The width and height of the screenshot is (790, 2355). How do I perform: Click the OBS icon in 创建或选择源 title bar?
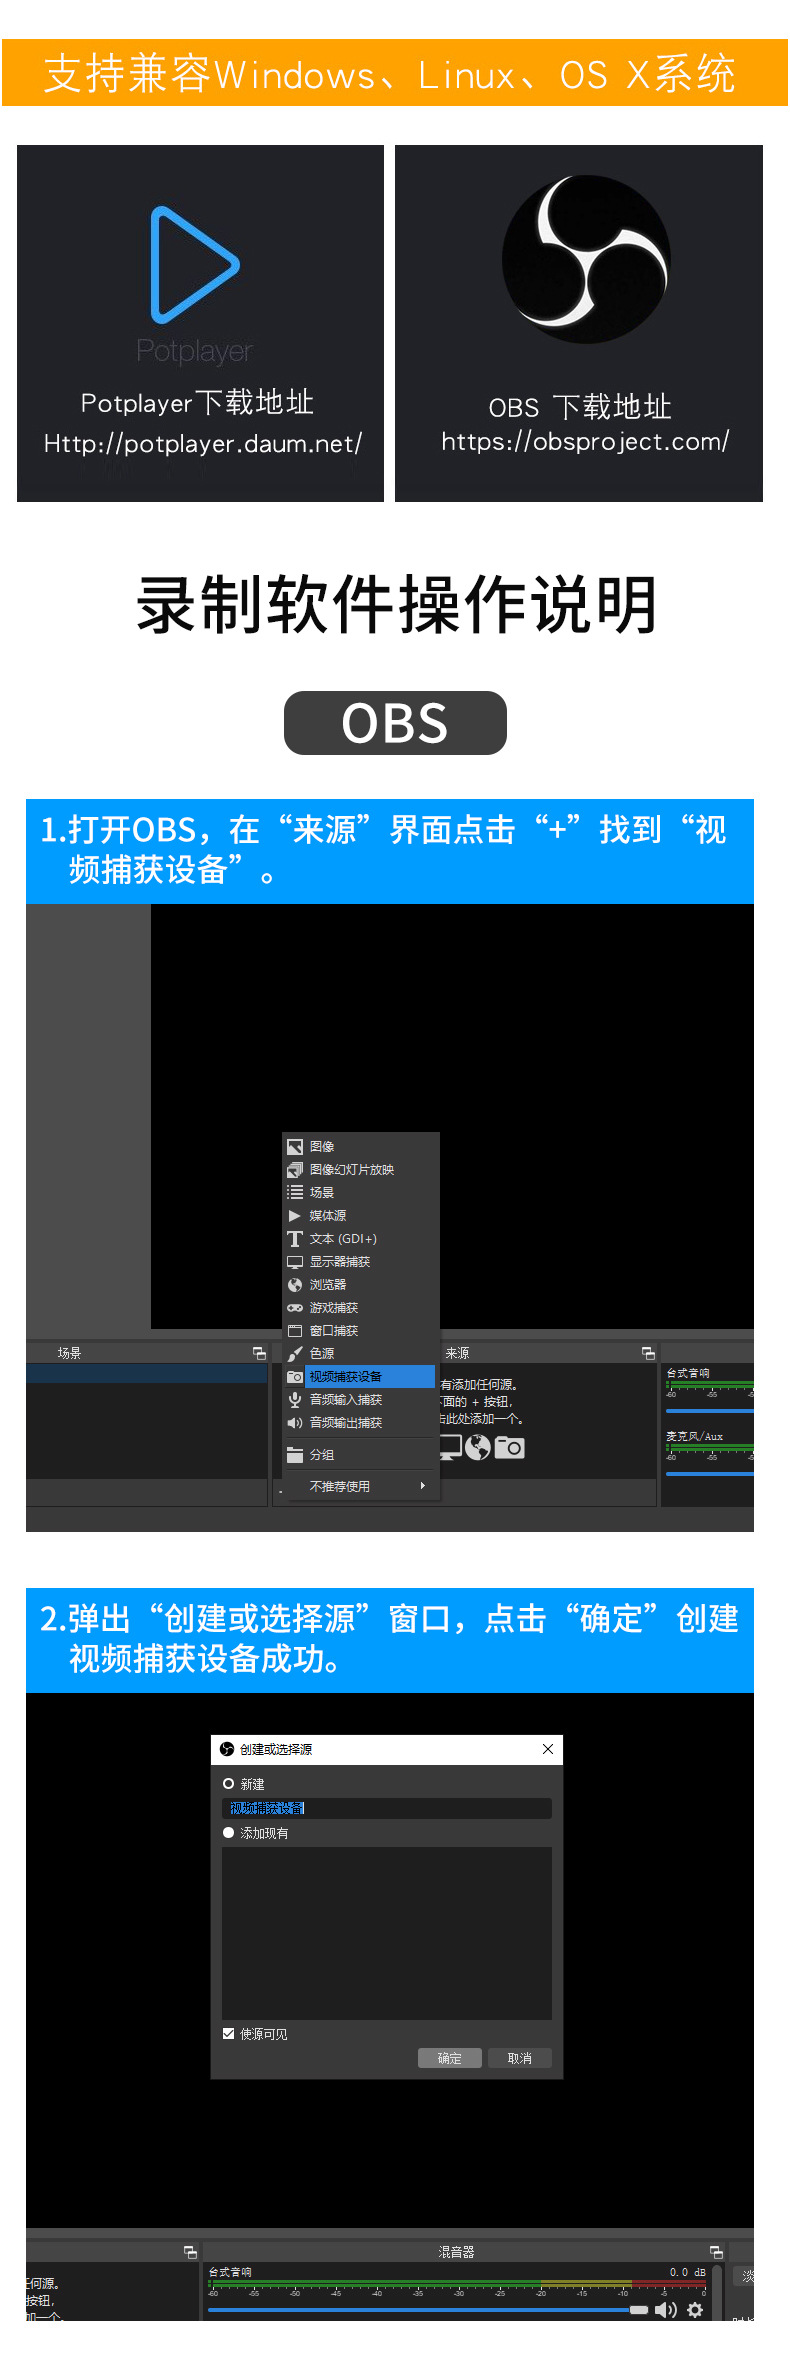pos(227,1749)
